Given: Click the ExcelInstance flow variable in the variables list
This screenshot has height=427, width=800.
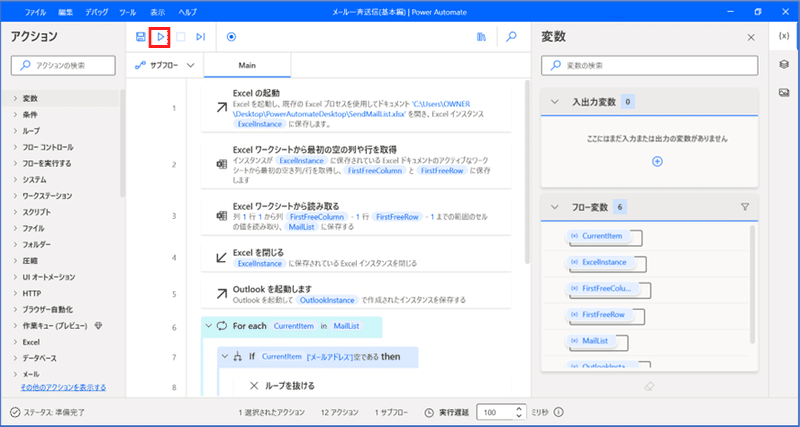Looking at the screenshot, I should point(603,262).
